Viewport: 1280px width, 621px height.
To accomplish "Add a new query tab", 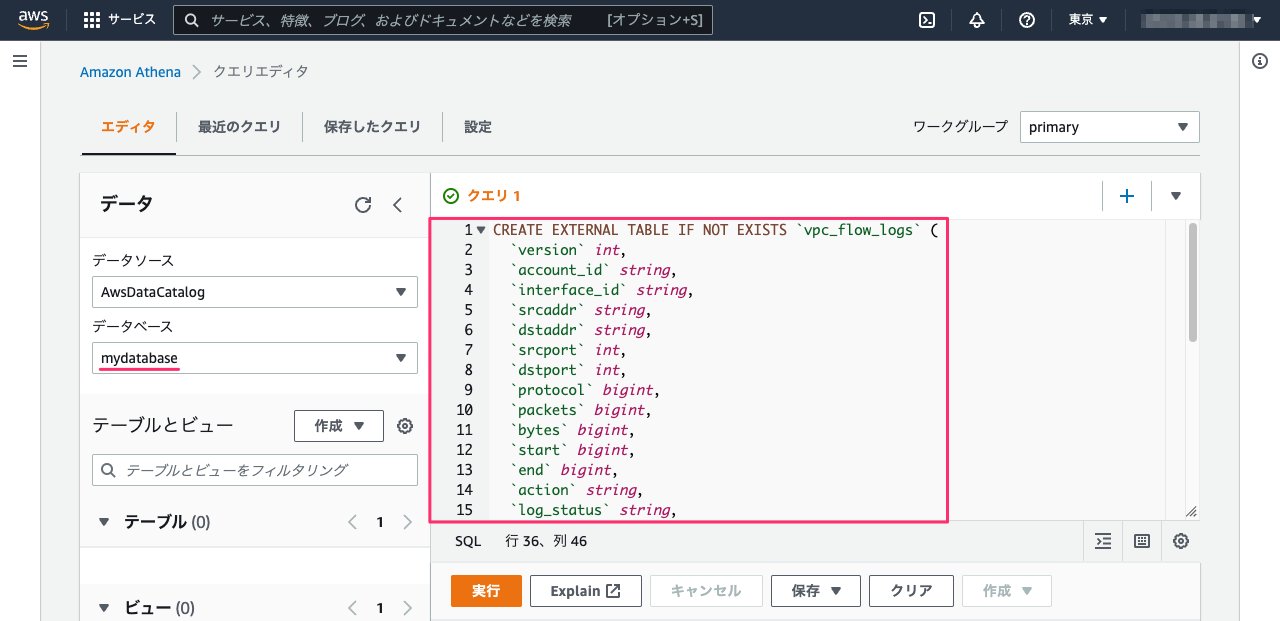I will [x=1127, y=196].
